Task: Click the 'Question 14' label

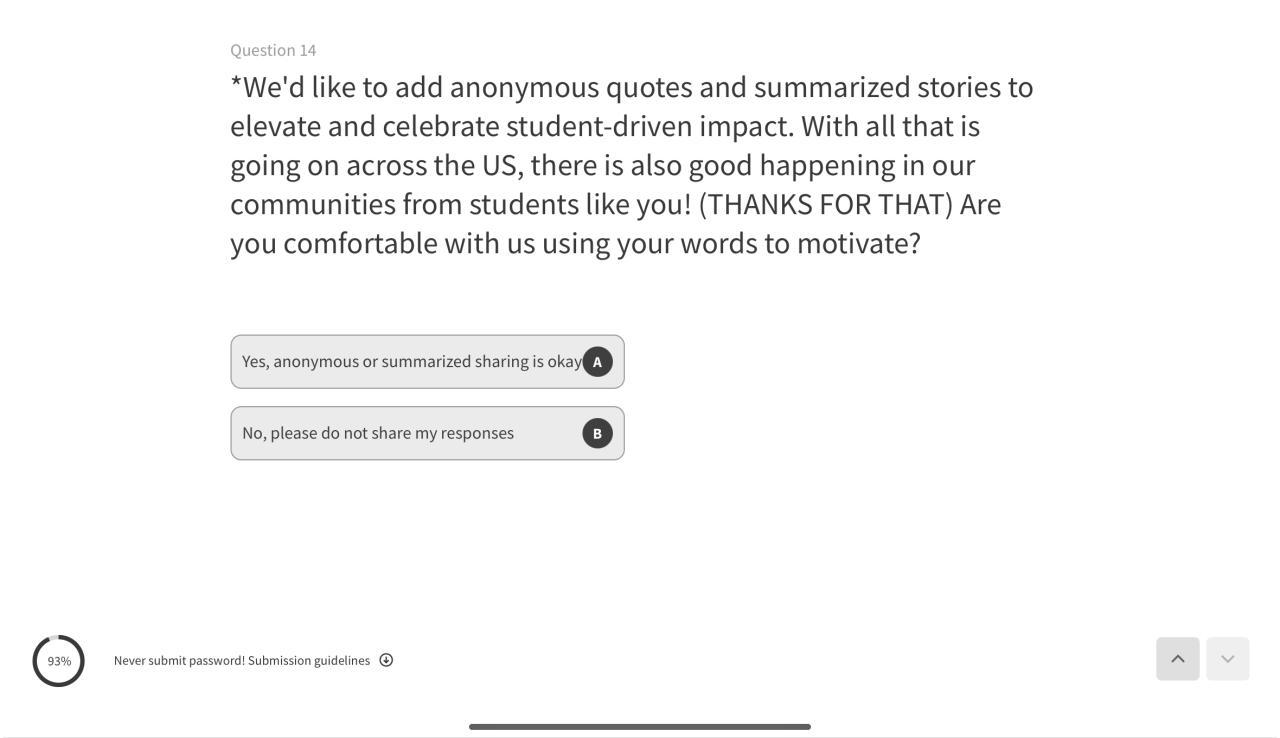Action: coord(273,50)
